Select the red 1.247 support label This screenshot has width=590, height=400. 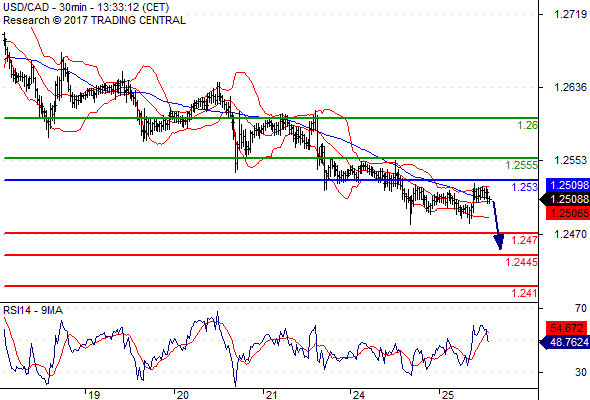click(525, 240)
